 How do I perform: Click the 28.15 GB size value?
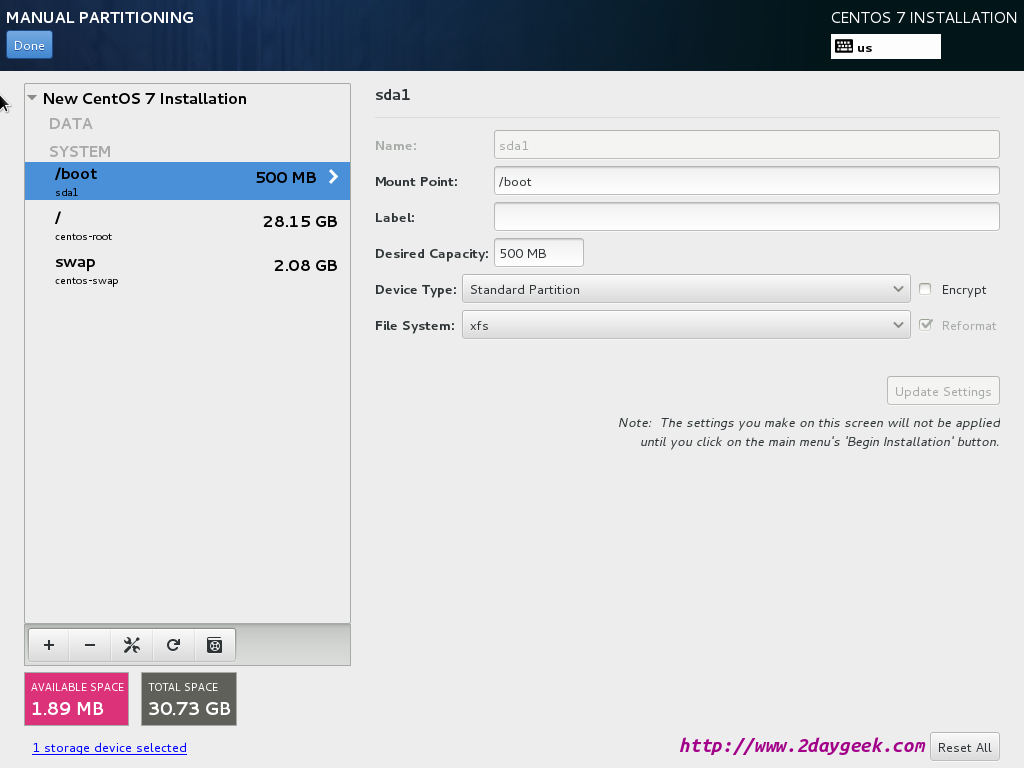point(300,221)
